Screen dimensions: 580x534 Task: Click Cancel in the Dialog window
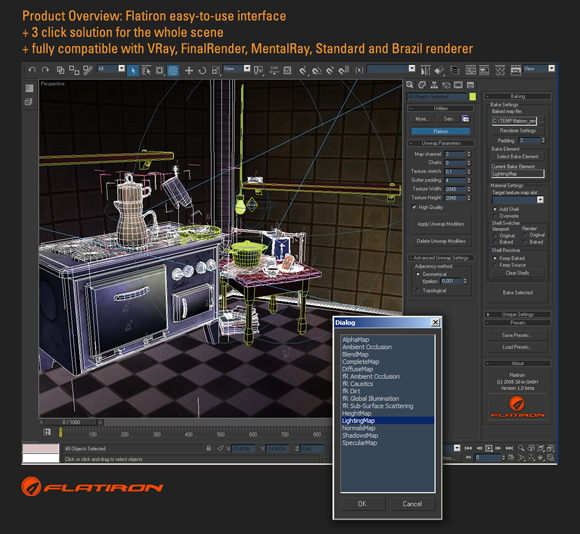pyautogui.click(x=412, y=504)
